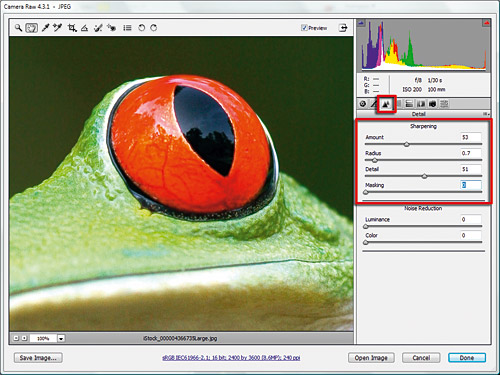Open workflow options via sRGB link

231,358
